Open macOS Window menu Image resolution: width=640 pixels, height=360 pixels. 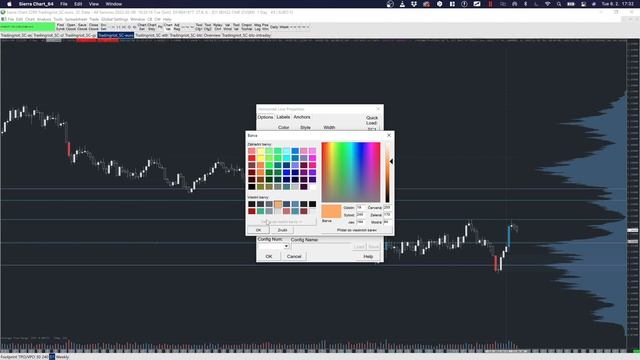(x=113, y=4)
